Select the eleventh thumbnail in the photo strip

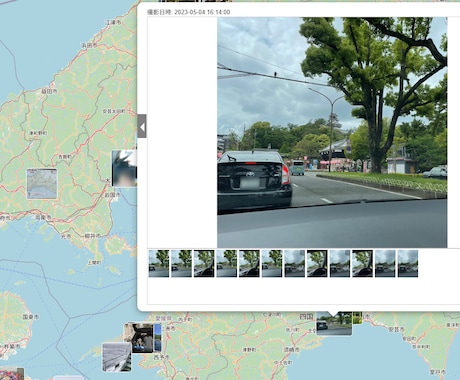tap(385, 263)
